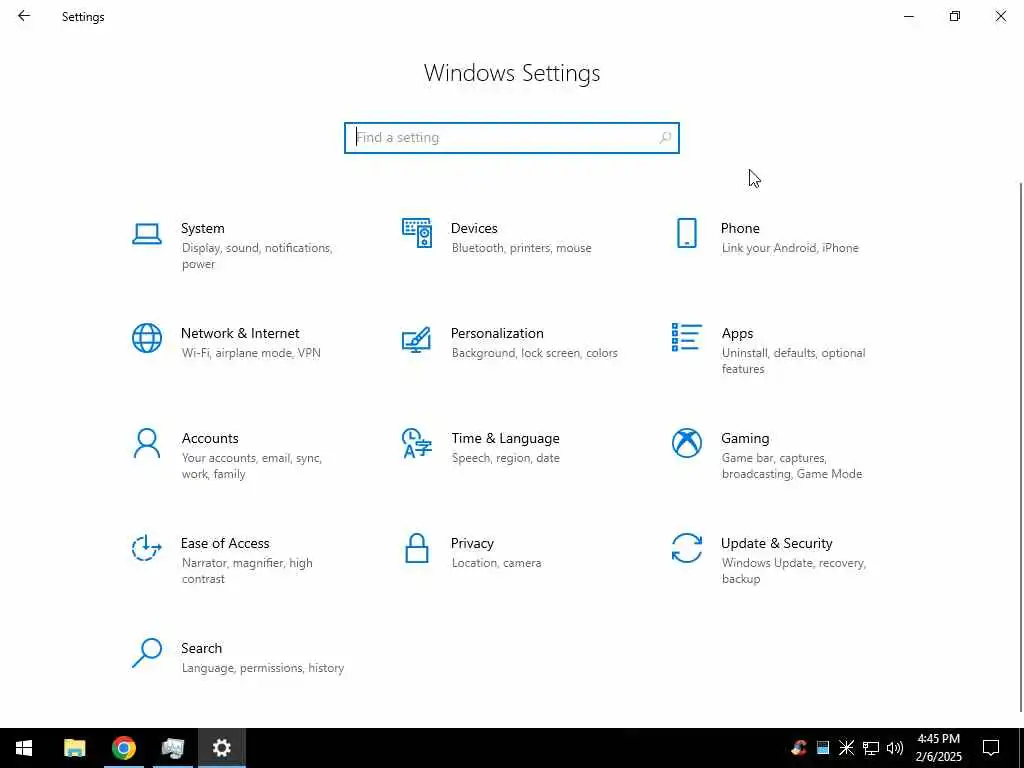
Task: Open the Accounts settings title
Action: (x=210, y=438)
